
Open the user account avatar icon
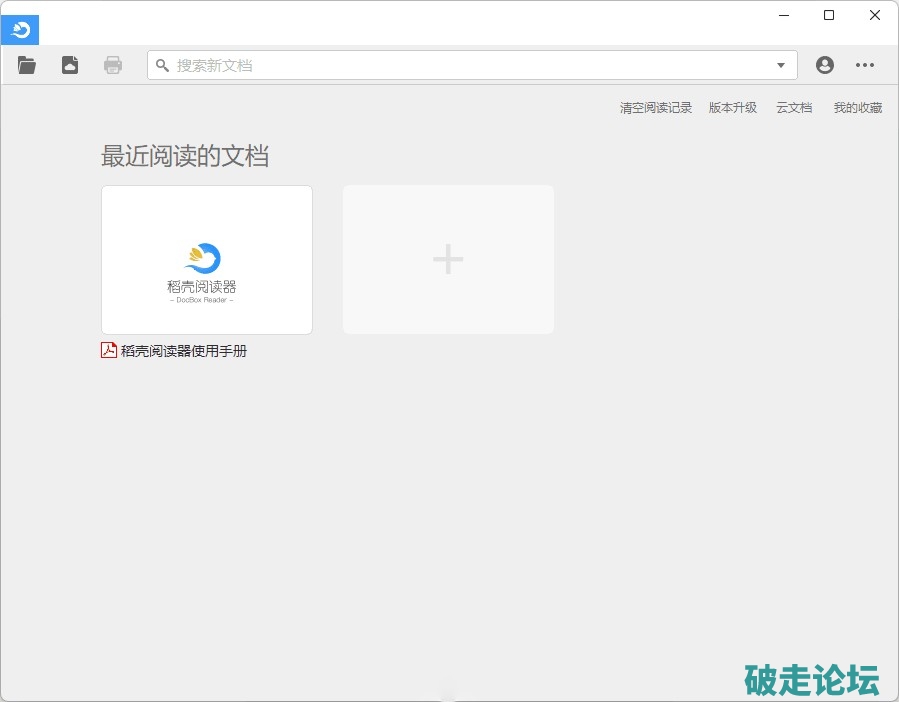[824, 65]
